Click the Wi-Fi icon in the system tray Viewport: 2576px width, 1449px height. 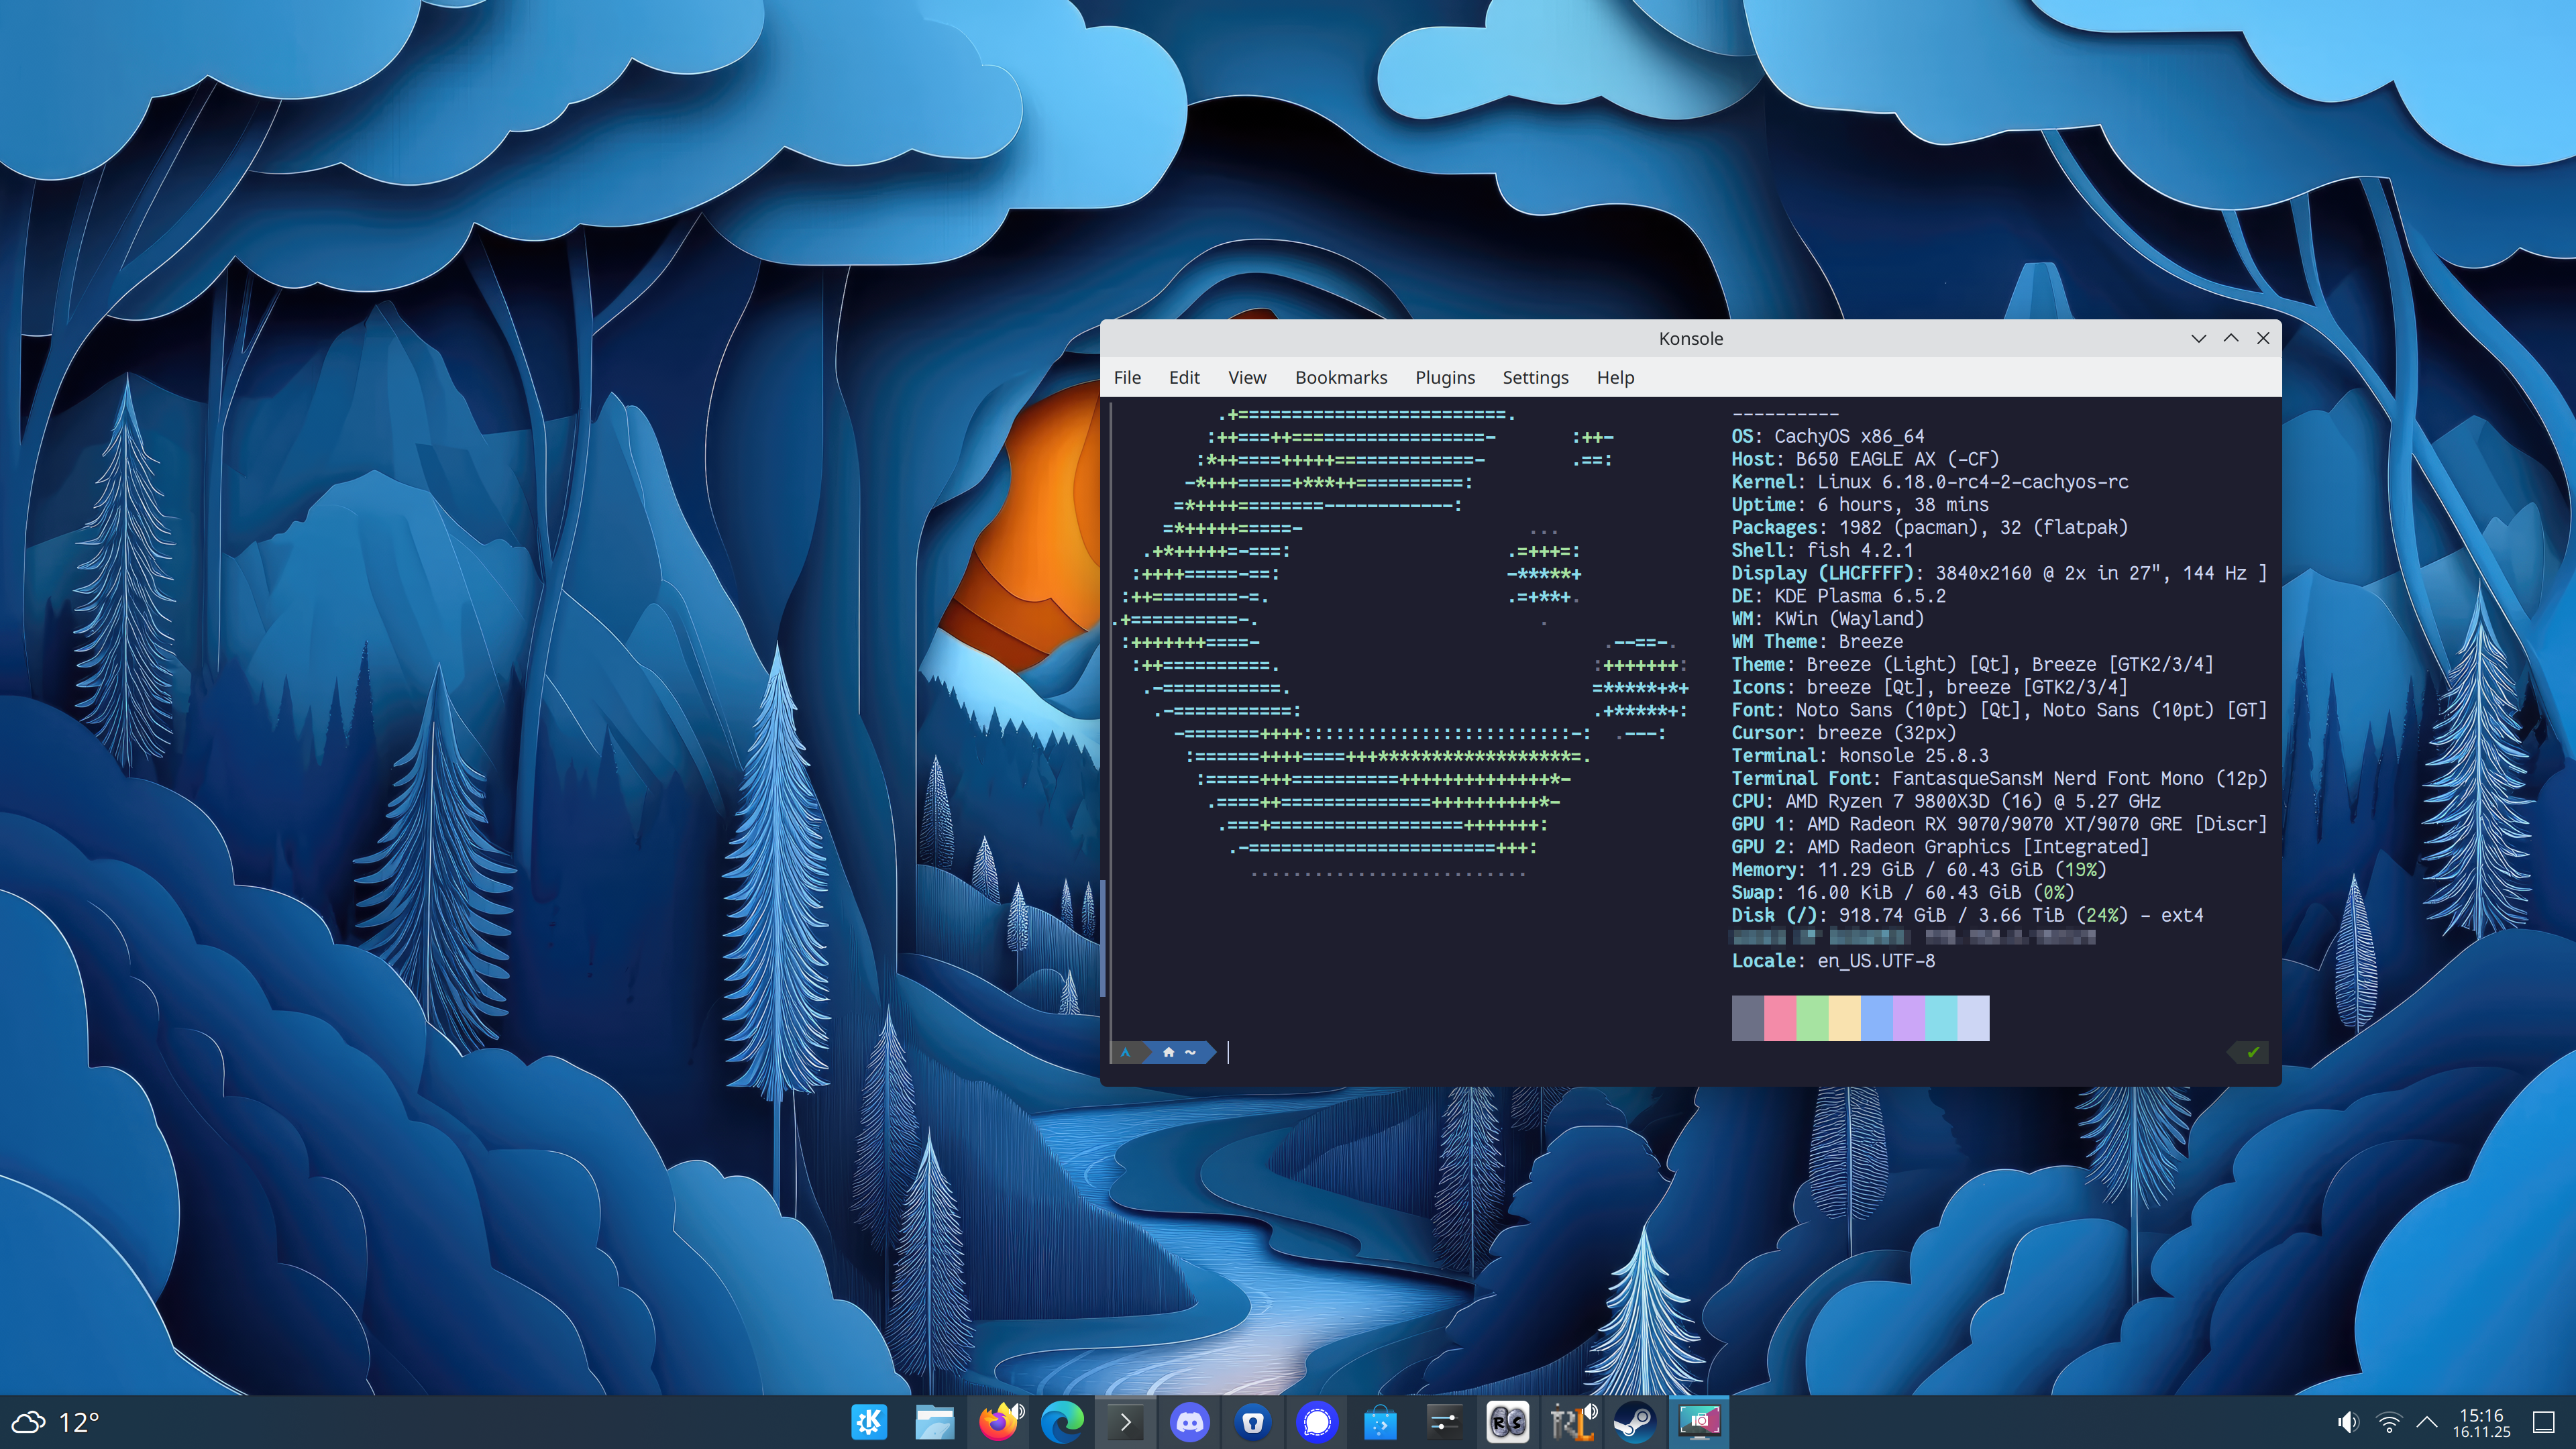2388,1421
